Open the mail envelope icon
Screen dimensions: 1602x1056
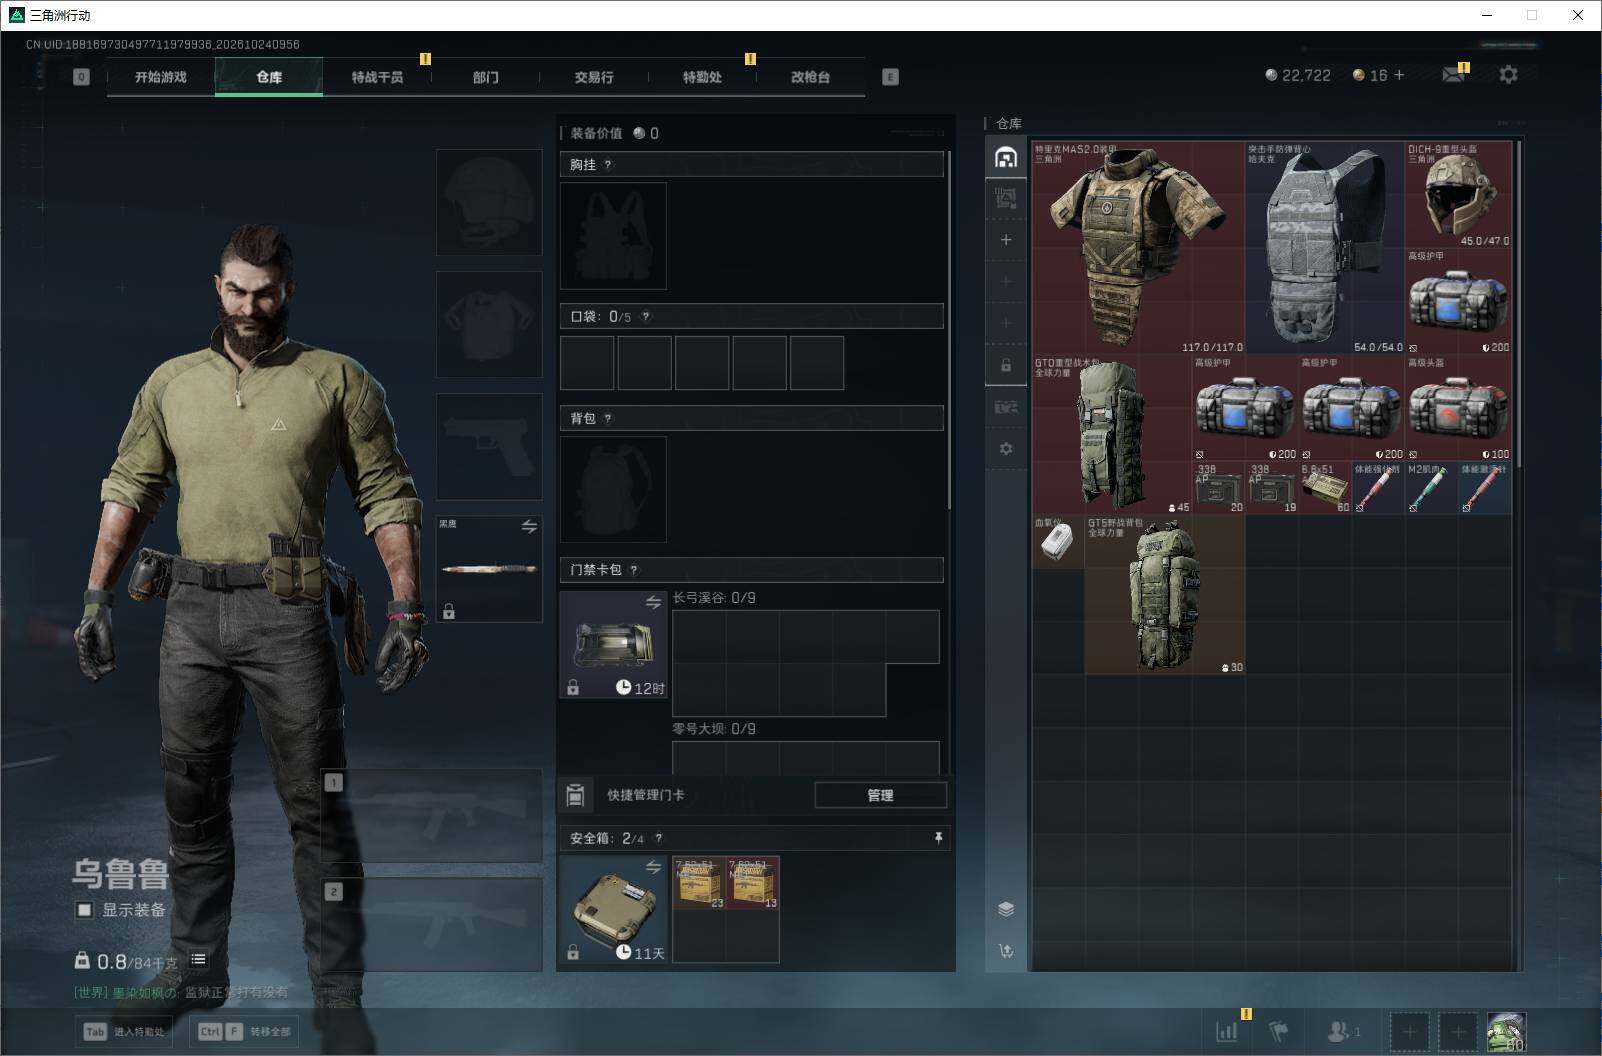click(1453, 75)
